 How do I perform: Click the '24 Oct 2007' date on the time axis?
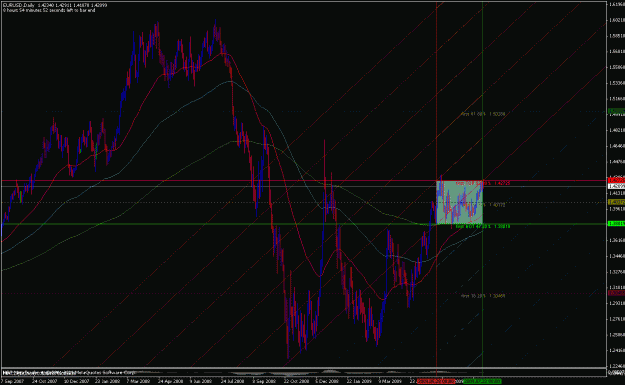tap(45, 381)
